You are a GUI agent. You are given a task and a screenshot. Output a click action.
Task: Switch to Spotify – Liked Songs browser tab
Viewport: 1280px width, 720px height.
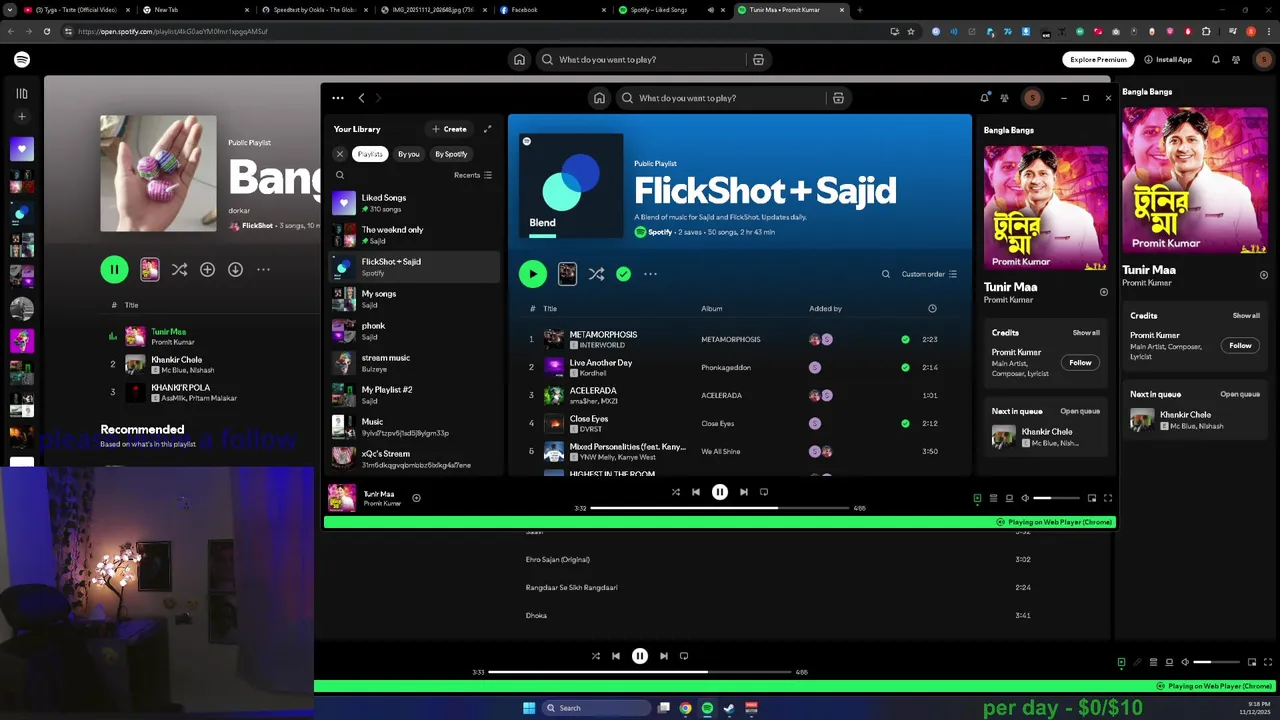point(671,10)
